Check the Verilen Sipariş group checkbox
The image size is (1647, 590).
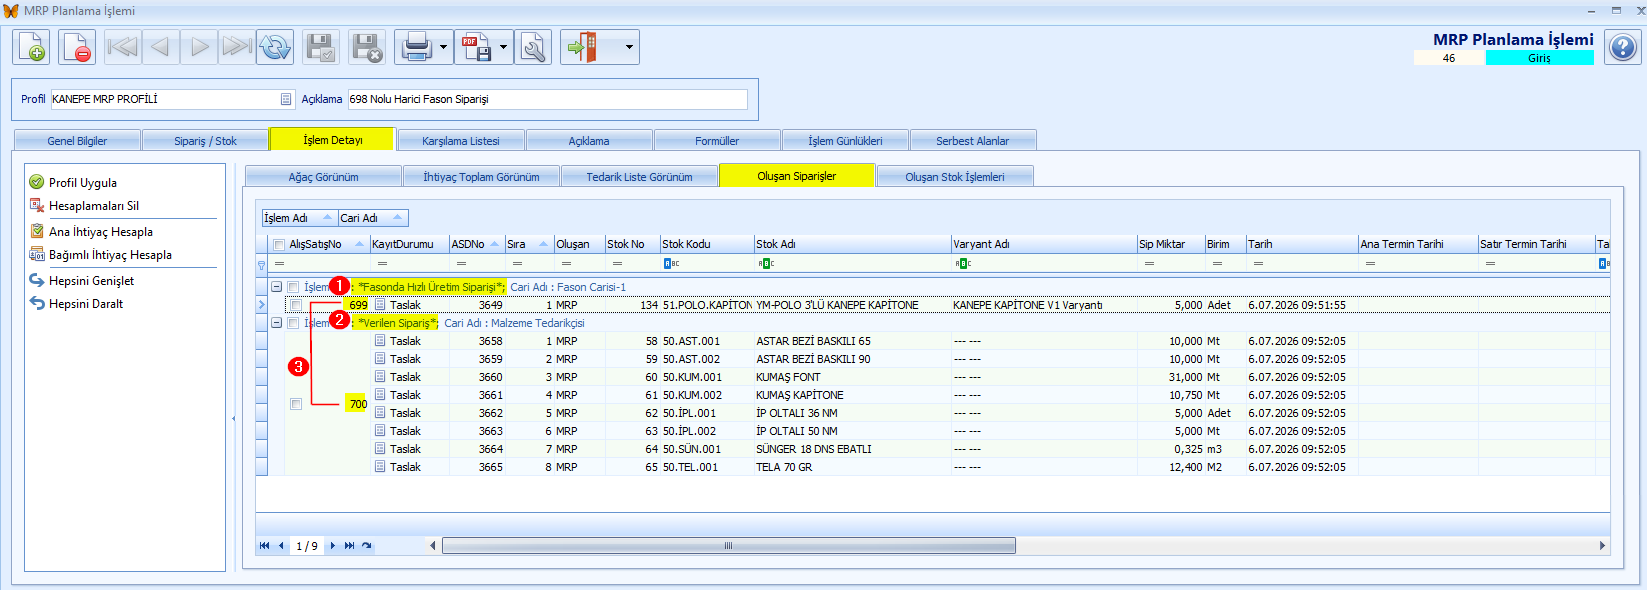293,323
